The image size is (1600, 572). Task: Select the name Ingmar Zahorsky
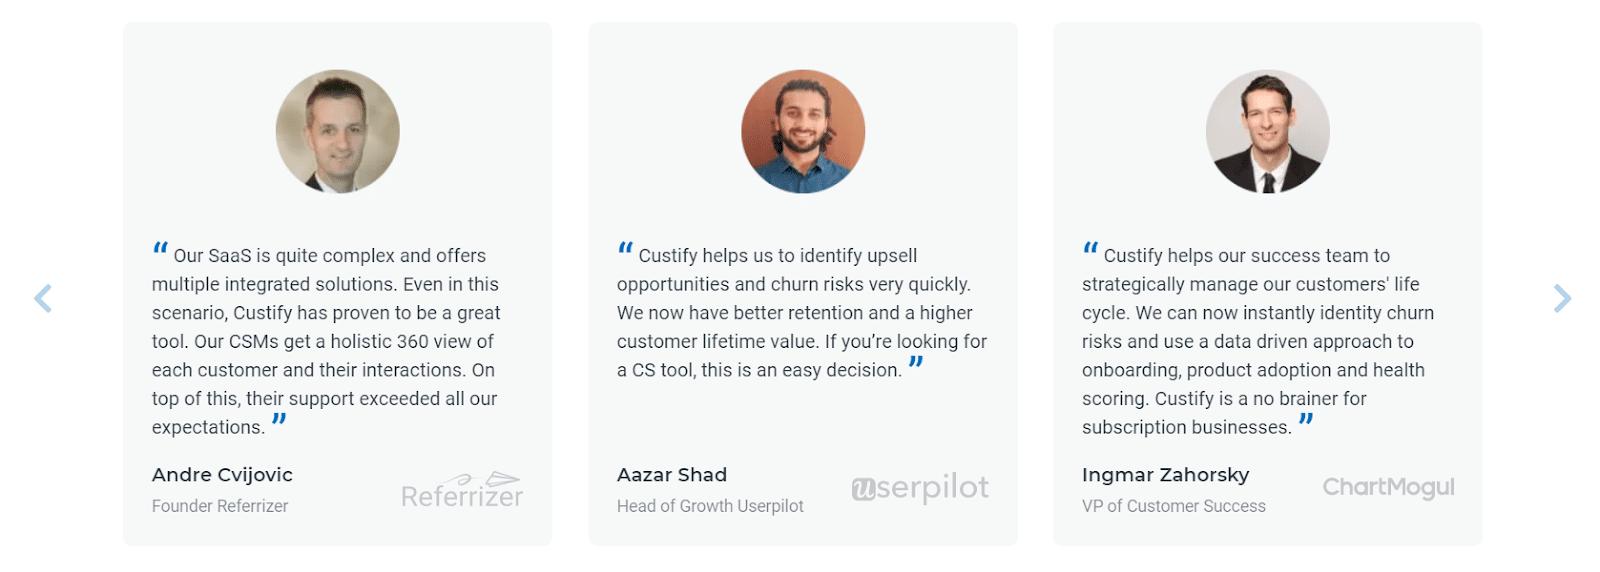(x=1166, y=475)
